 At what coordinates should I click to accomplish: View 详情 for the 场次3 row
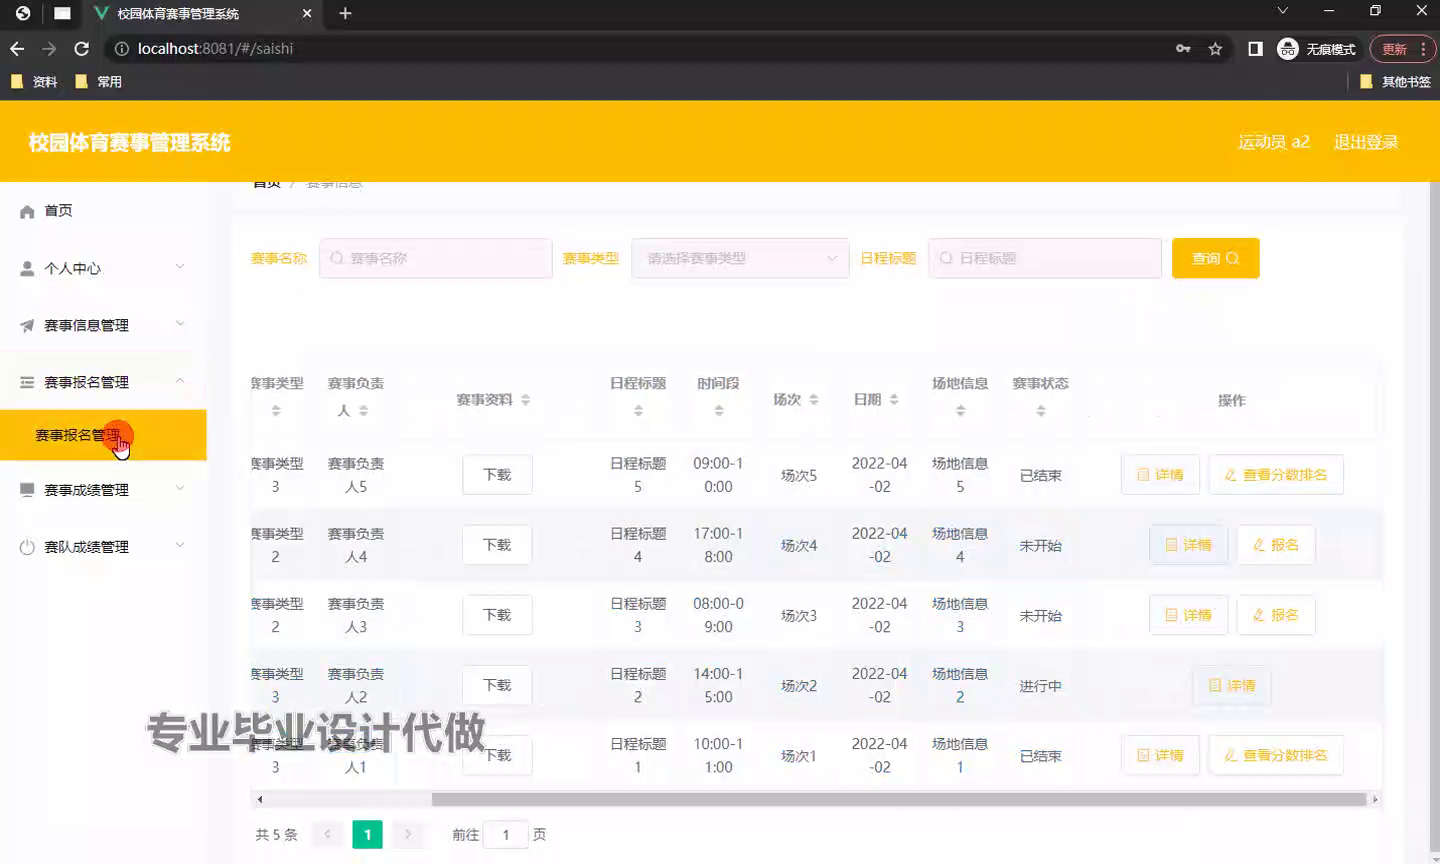click(1188, 615)
